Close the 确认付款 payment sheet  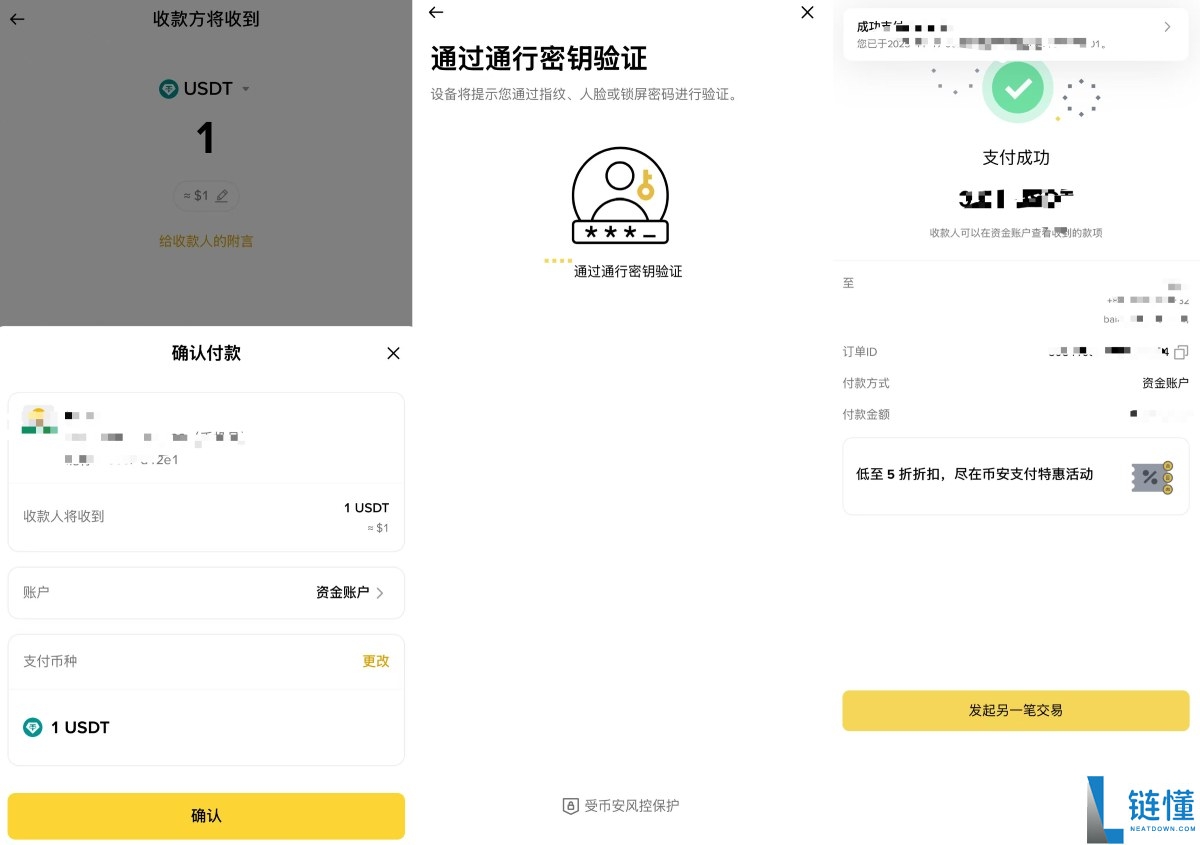pyautogui.click(x=392, y=353)
